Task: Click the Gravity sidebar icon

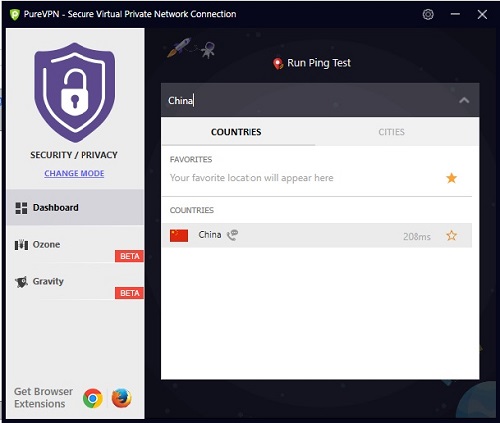Action: coord(21,282)
